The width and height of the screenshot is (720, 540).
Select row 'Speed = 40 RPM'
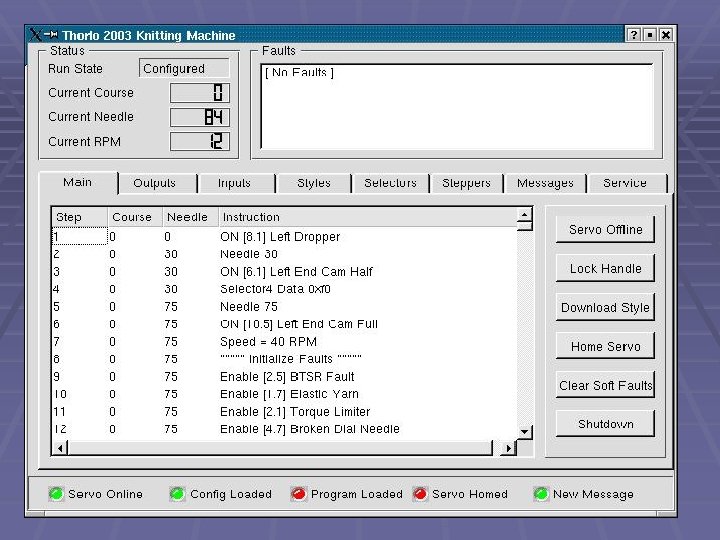[284, 342]
